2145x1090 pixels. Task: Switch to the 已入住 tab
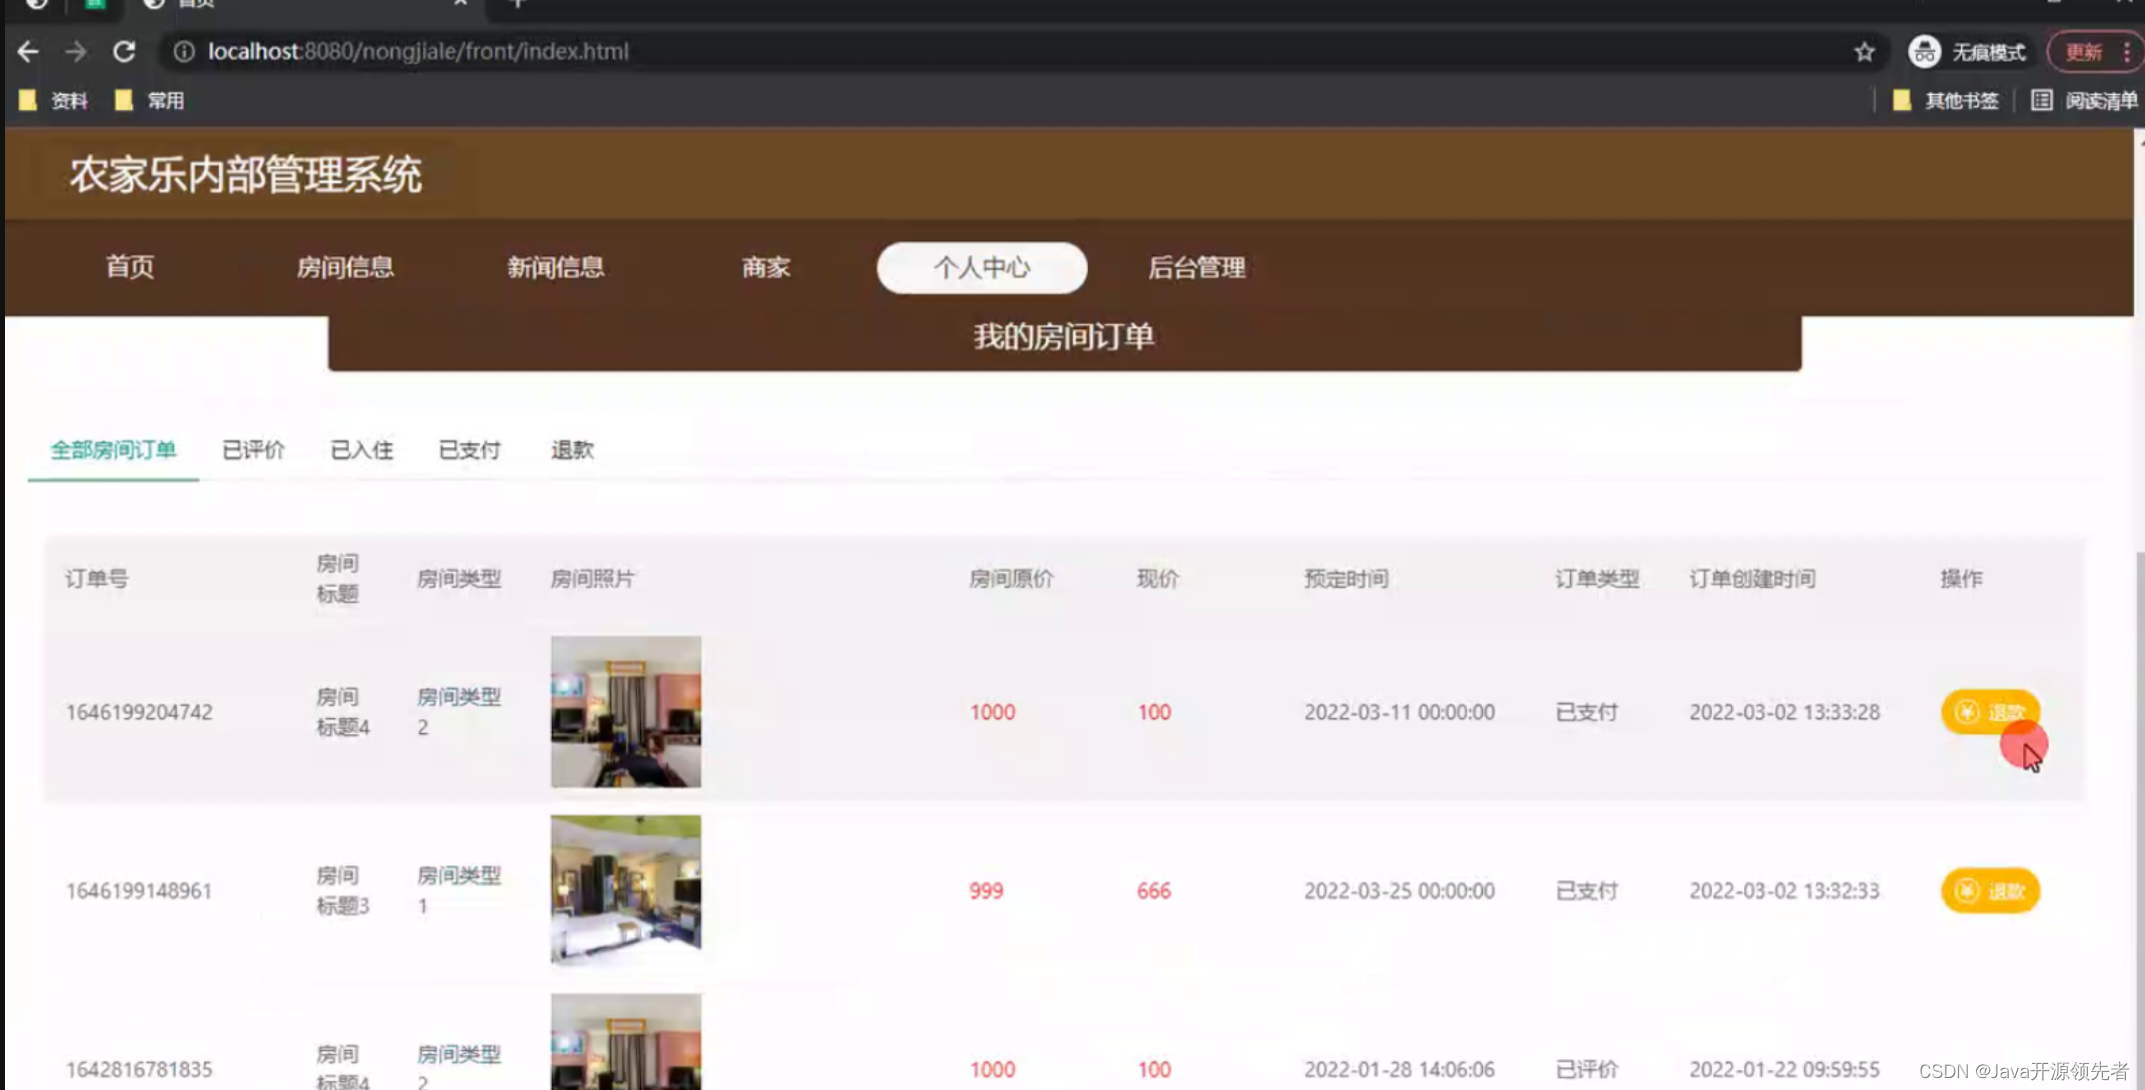(x=361, y=450)
